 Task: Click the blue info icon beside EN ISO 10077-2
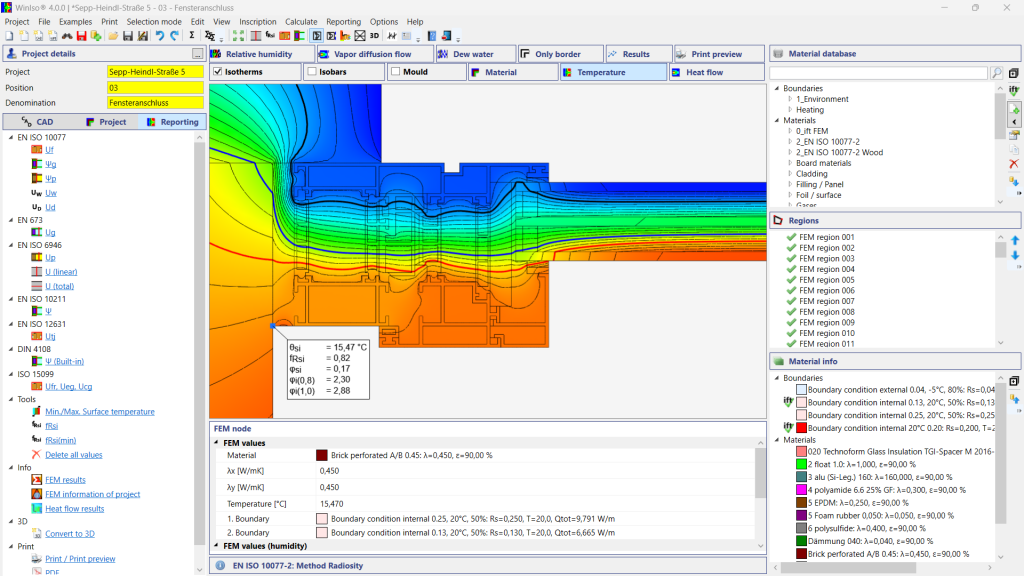click(x=220, y=566)
